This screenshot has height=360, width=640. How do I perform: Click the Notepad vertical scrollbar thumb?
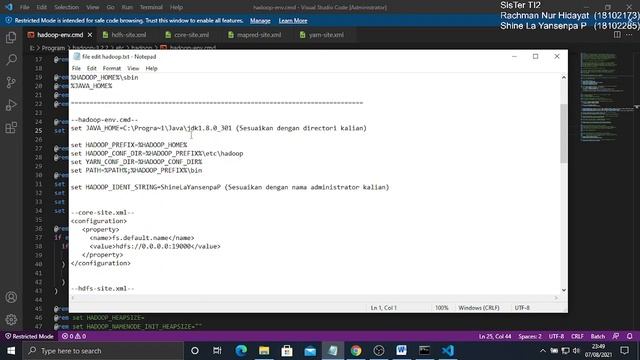pos(564,133)
